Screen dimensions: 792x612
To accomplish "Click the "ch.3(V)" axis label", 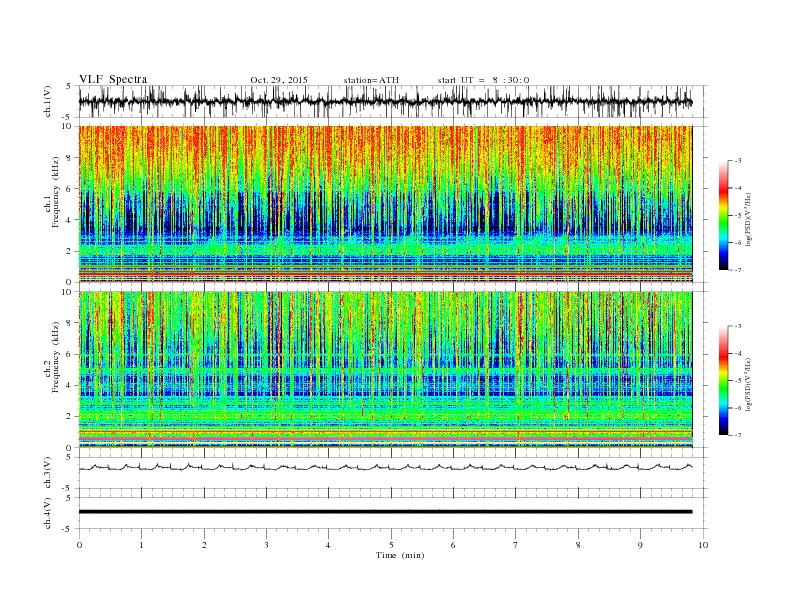I will (48, 473).
